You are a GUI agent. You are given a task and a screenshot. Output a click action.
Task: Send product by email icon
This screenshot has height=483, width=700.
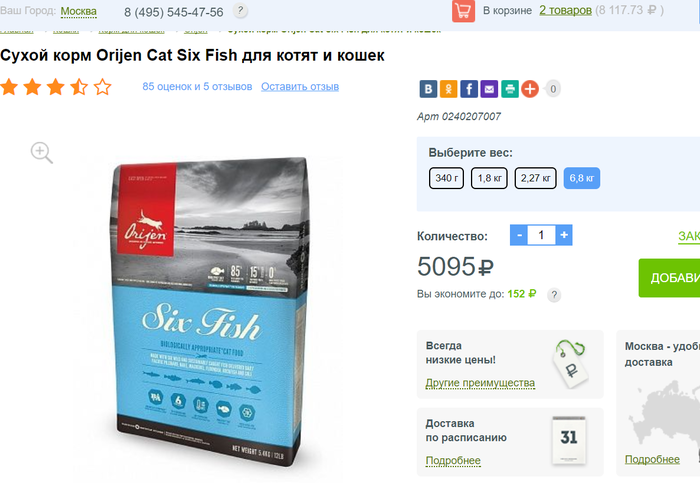click(x=489, y=89)
